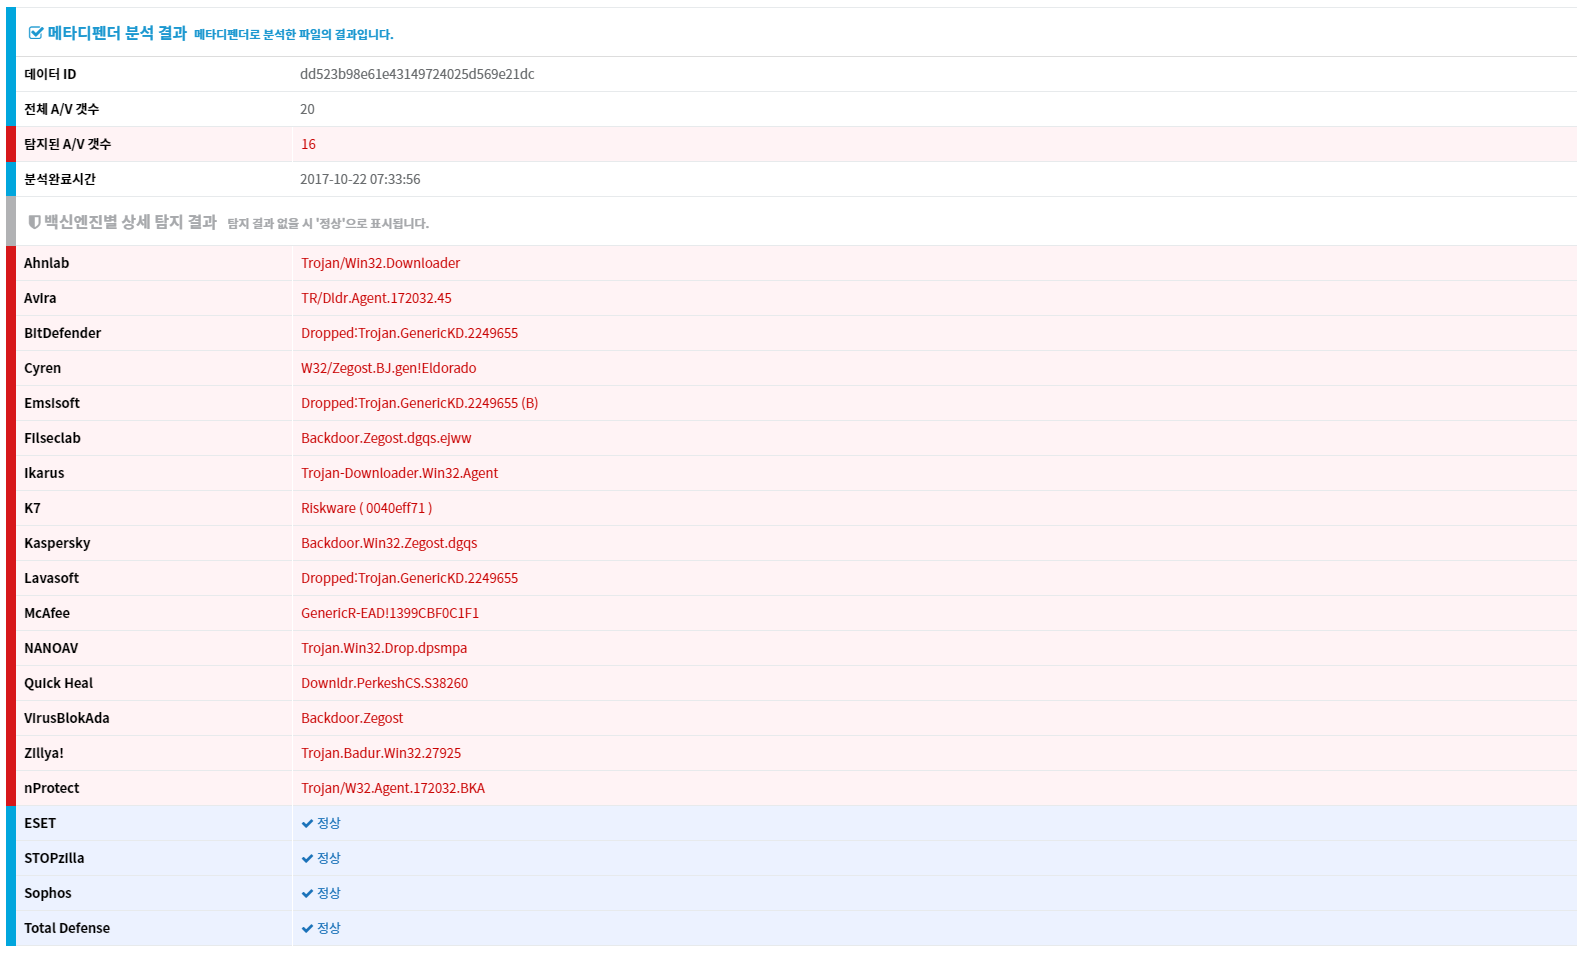Click Cyren's W32/Zegost.BJ.gen!Eldorado detection
1587x954 pixels.
[388, 368]
